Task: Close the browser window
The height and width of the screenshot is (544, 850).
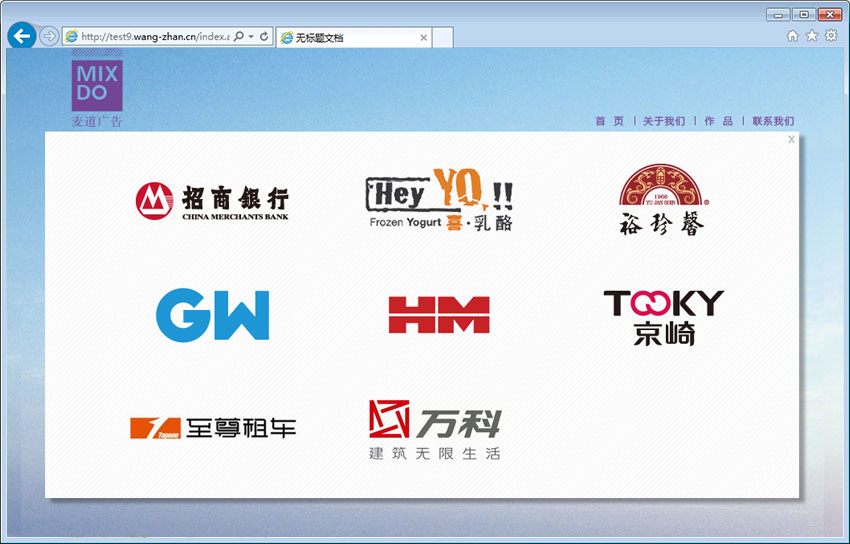Action: click(x=830, y=15)
